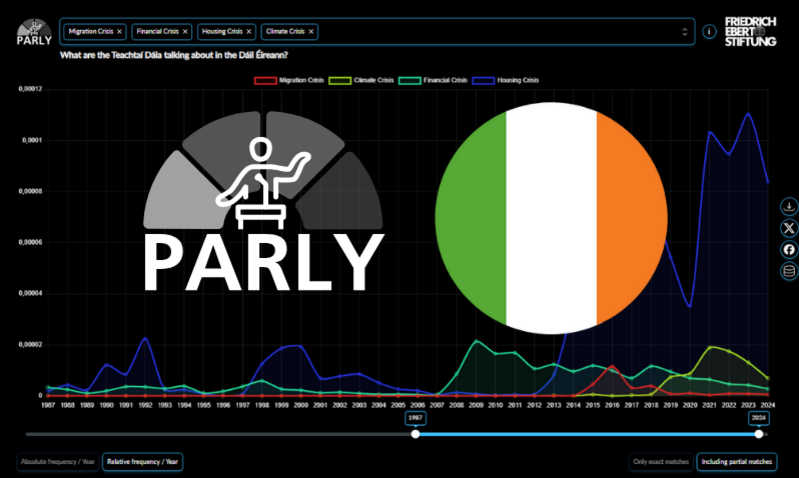Image resolution: width=799 pixels, height=478 pixels.
Task: Remove the Migration Crisis tag
Action: 119,32
